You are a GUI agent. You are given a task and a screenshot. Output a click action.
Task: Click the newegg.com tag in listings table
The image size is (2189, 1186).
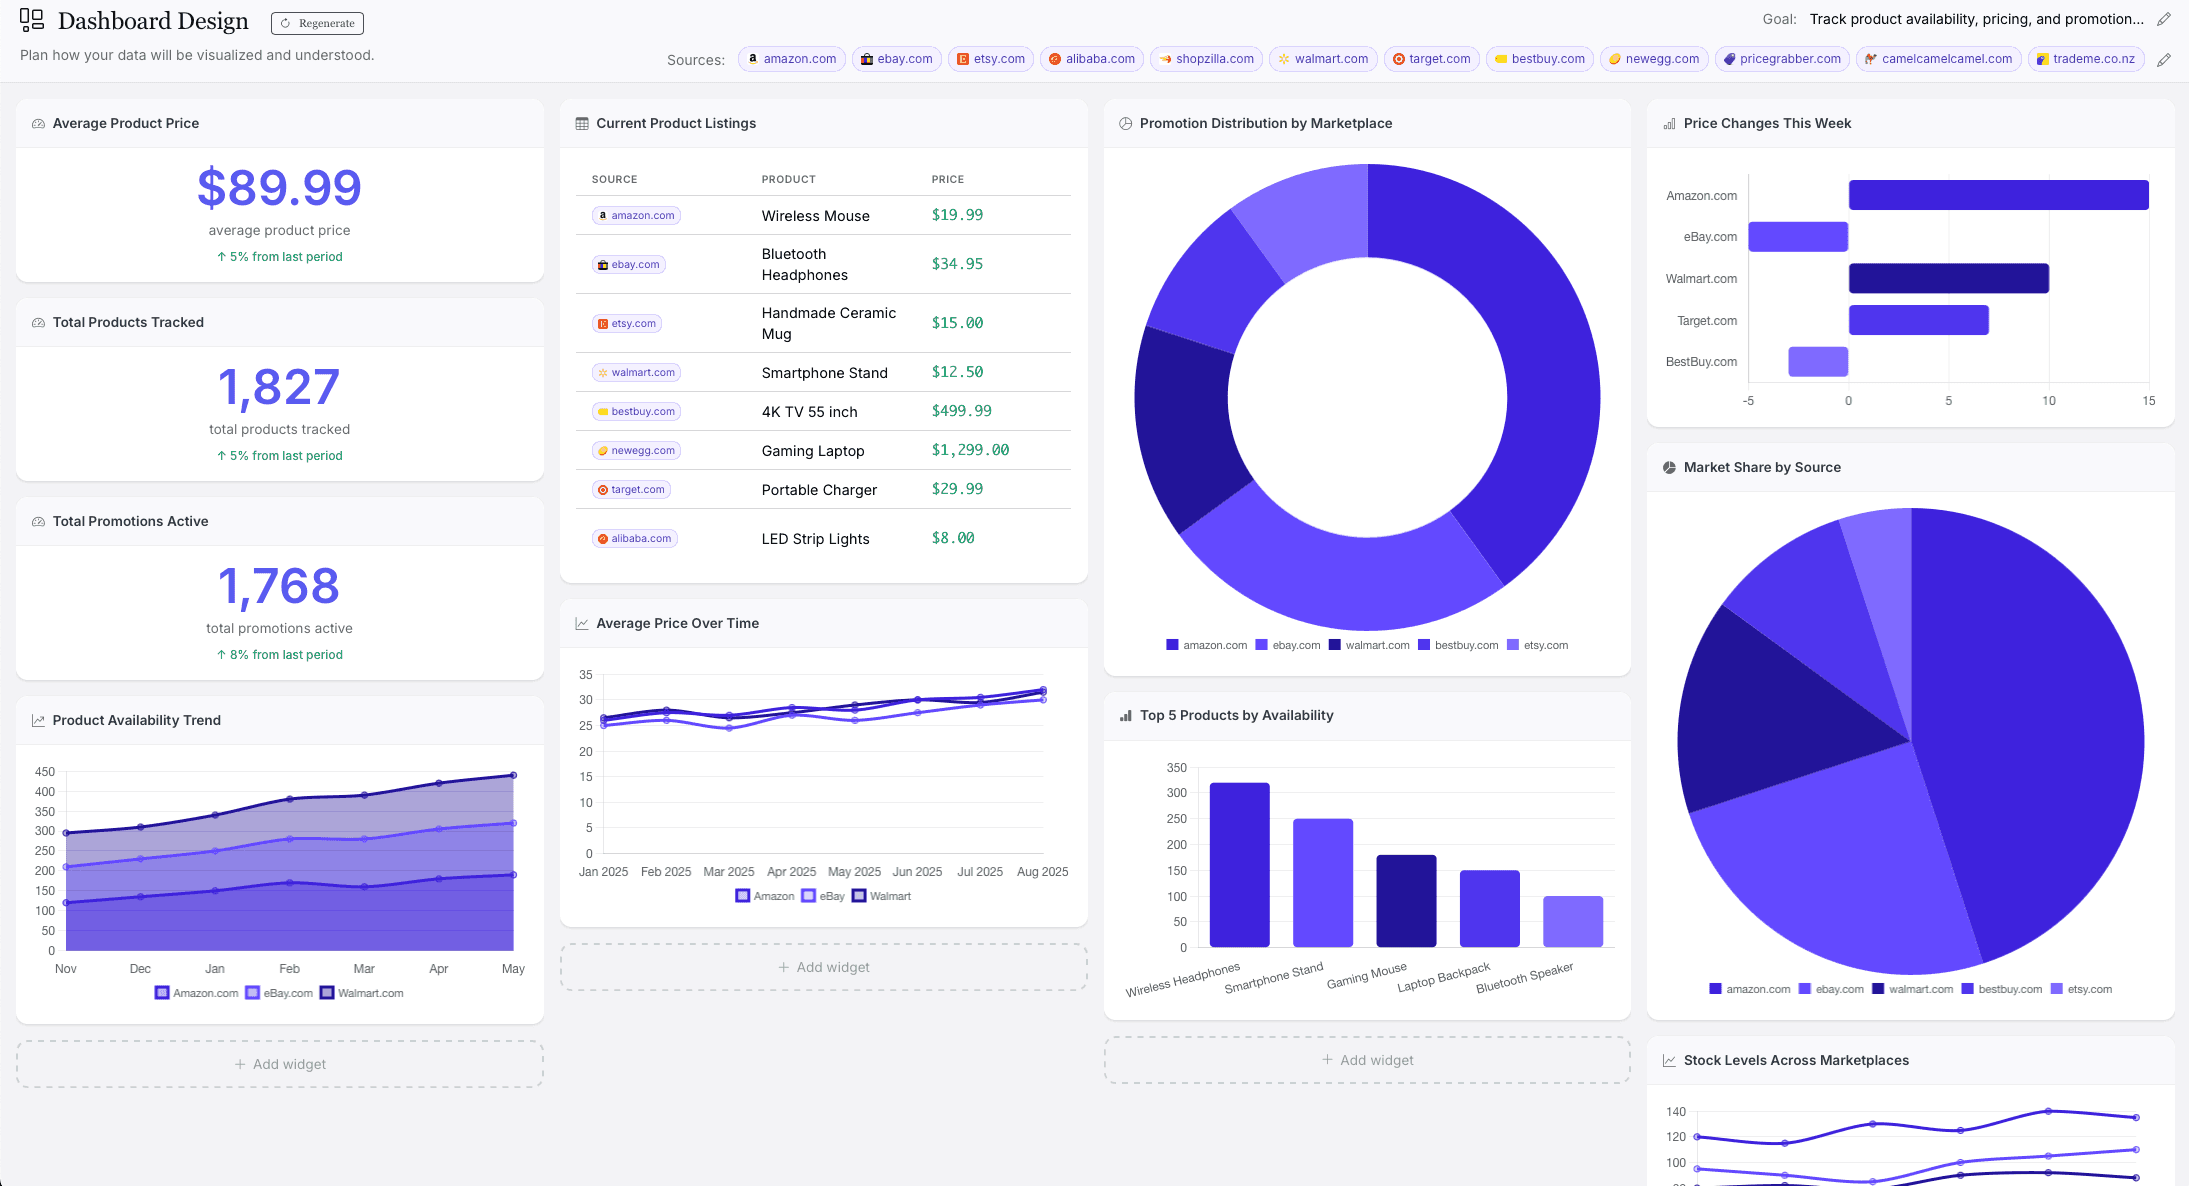pos(636,451)
